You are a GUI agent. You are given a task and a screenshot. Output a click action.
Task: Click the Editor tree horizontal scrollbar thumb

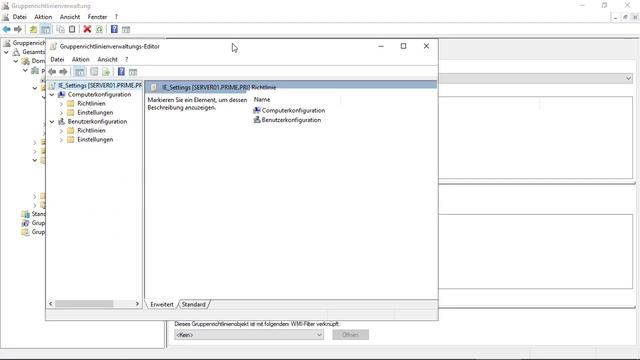pyautogui.click(x=84, y=304)
